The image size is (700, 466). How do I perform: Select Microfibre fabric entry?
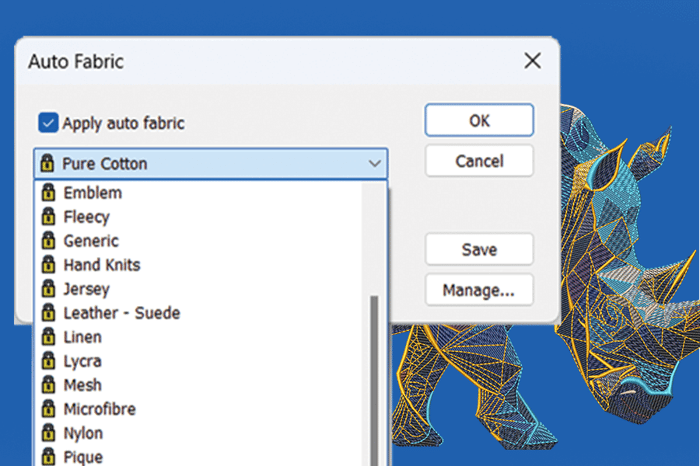99,409
